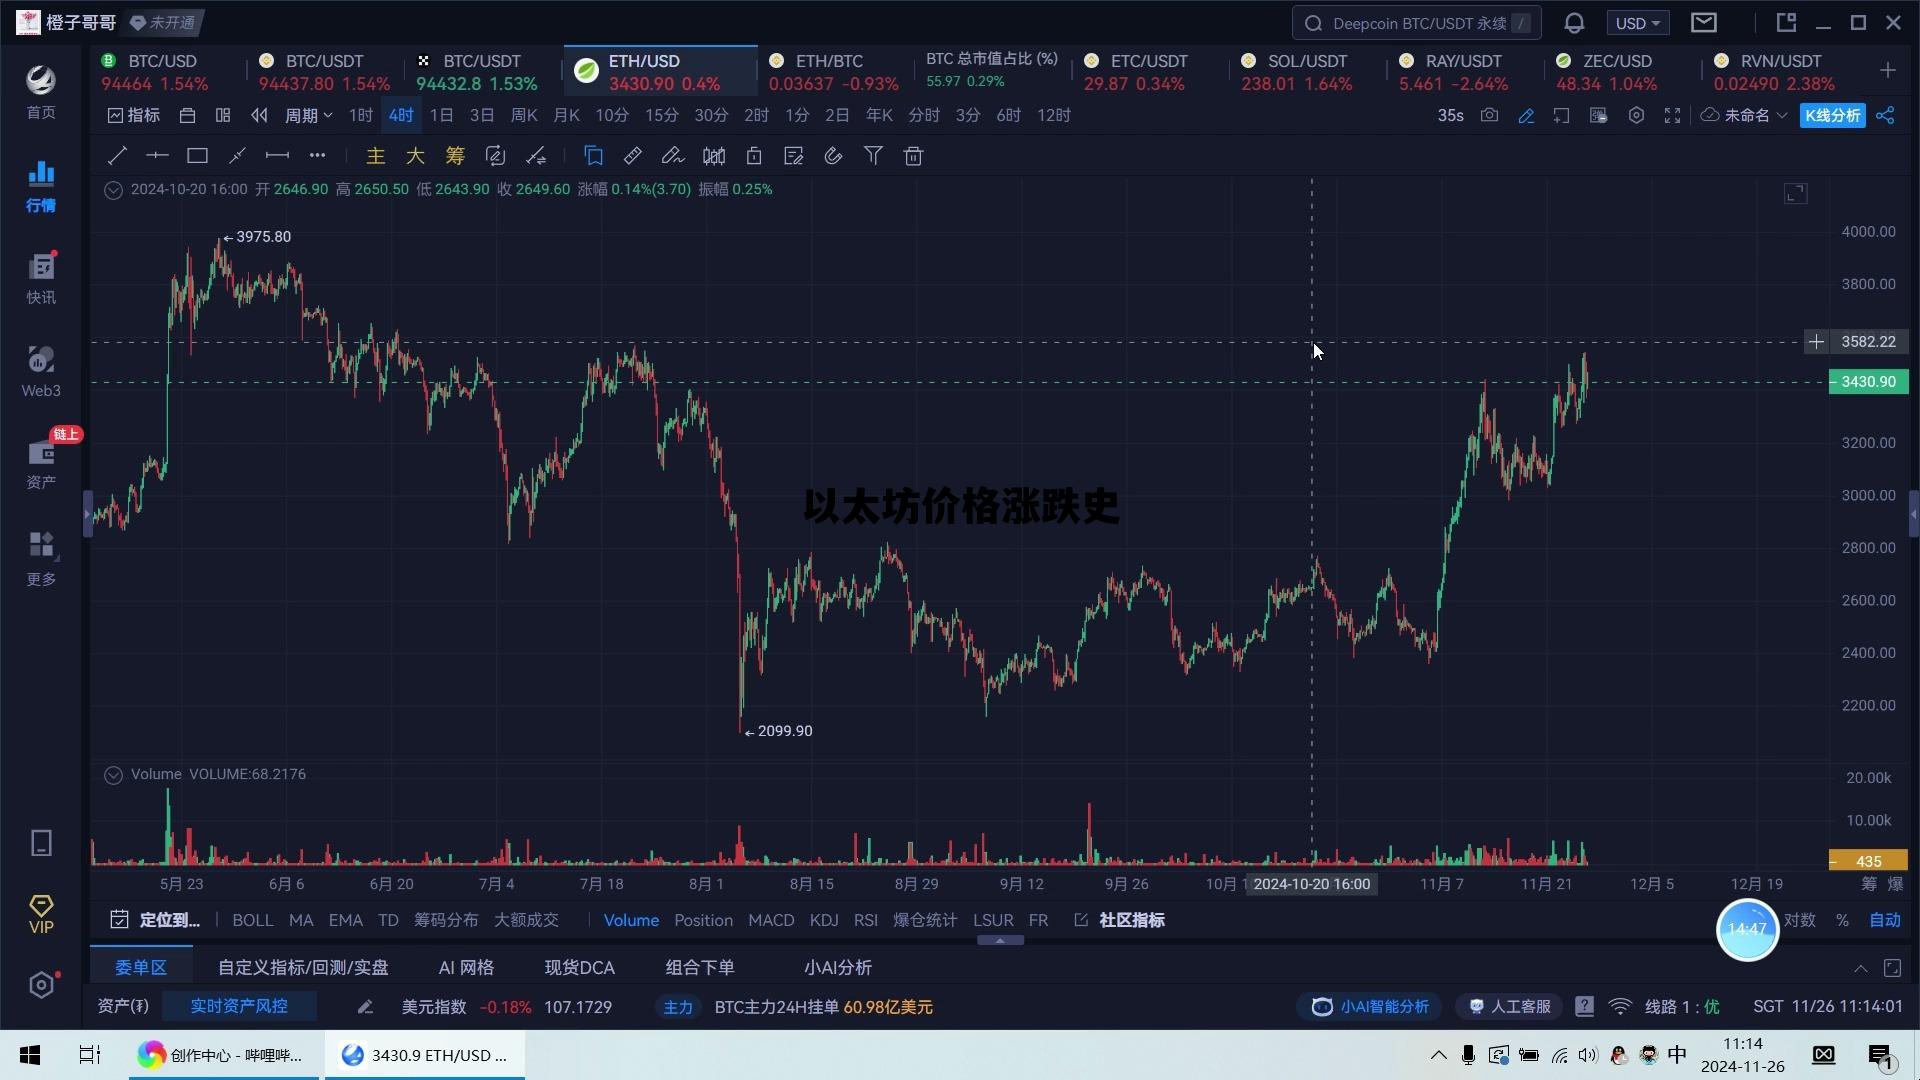Click the 筹 chip distribution icon
Screen dimensions: 1920x1080
(x=455, y=156)
